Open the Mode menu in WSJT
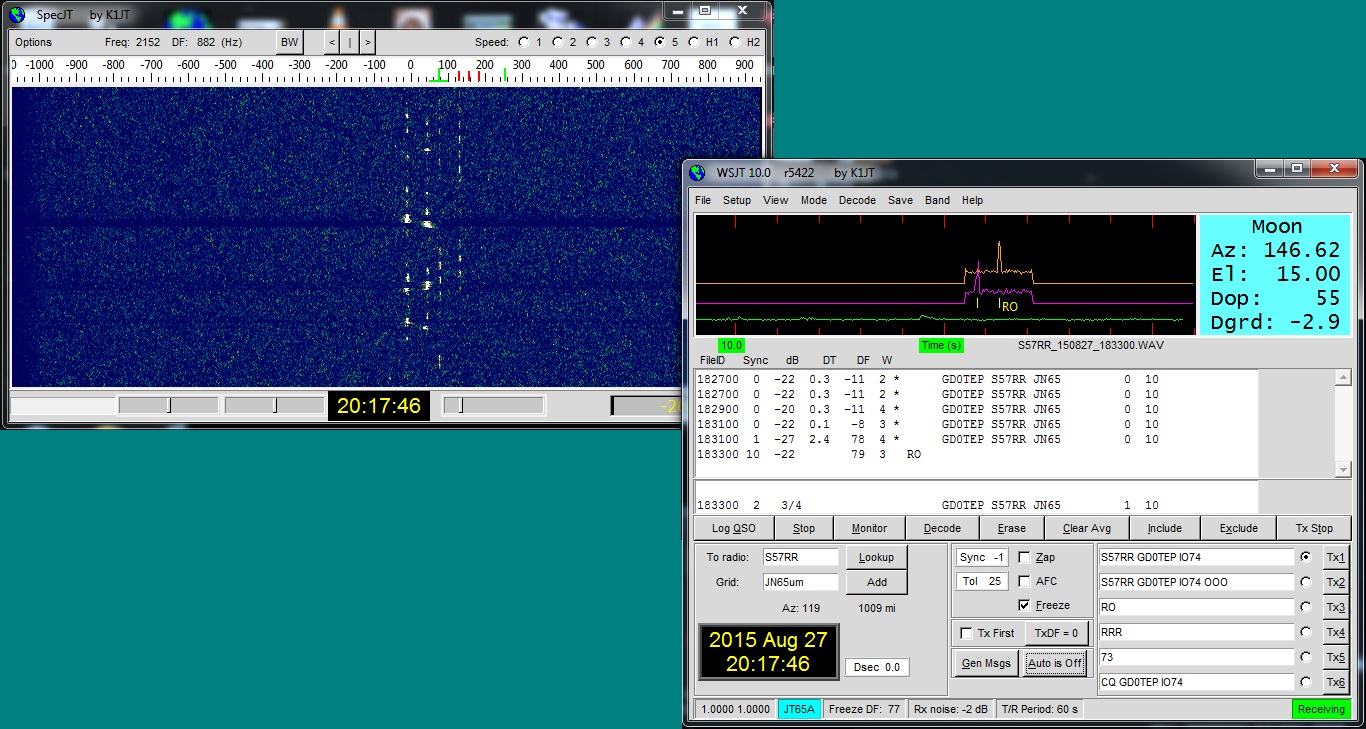 813,200
